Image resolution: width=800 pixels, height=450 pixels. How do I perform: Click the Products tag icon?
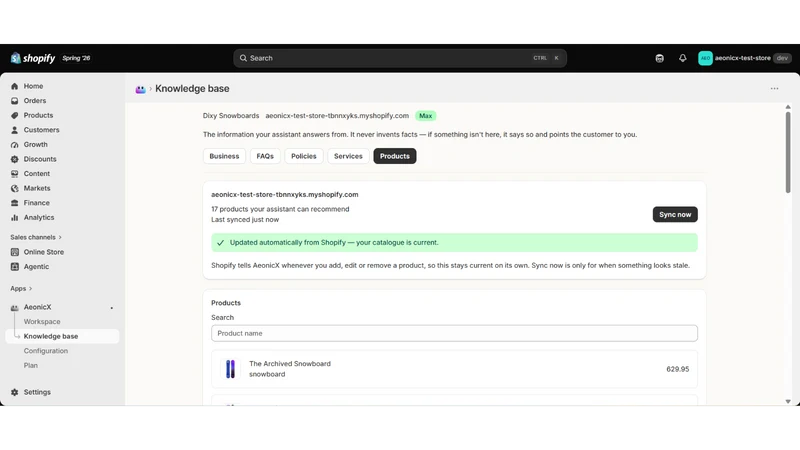pyautogui.click(x=15, y=115)
